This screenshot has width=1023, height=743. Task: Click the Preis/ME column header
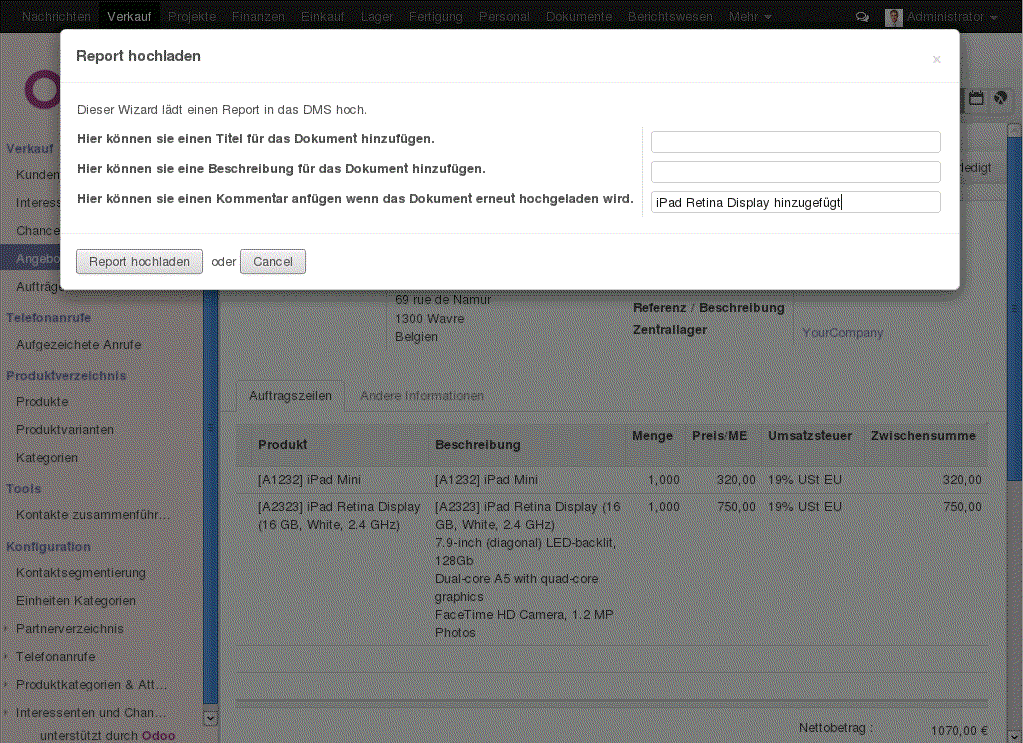720,436
